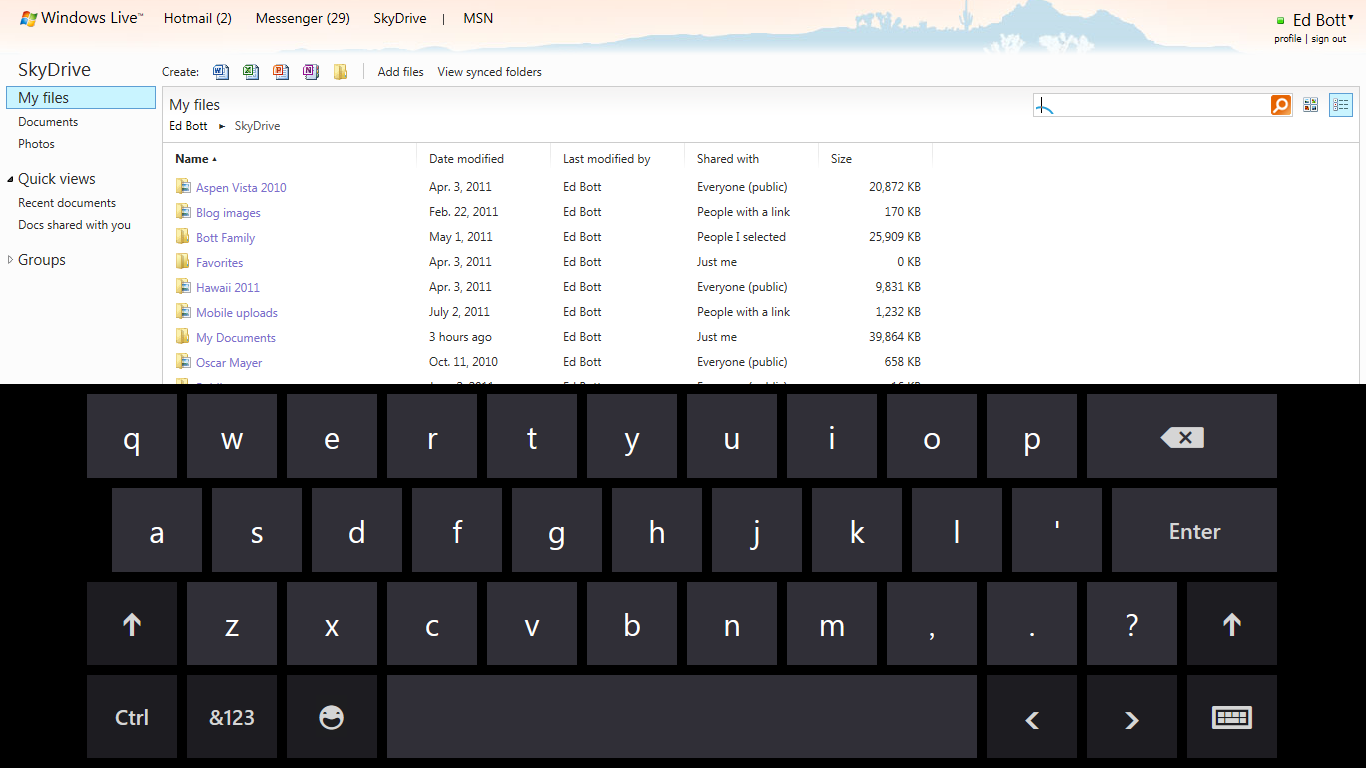Click the Oscar Mayer folder icon
Image resolution: width=1366 pixels, height=768 pixels.
coord(183,361)
